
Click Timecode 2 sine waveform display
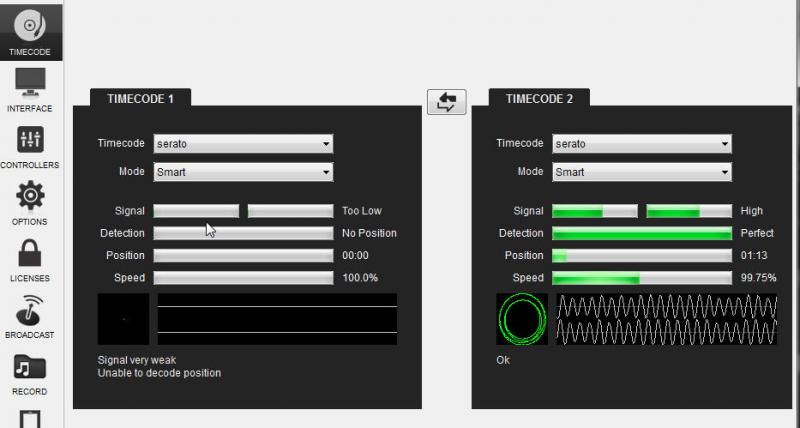coord(666,319)
